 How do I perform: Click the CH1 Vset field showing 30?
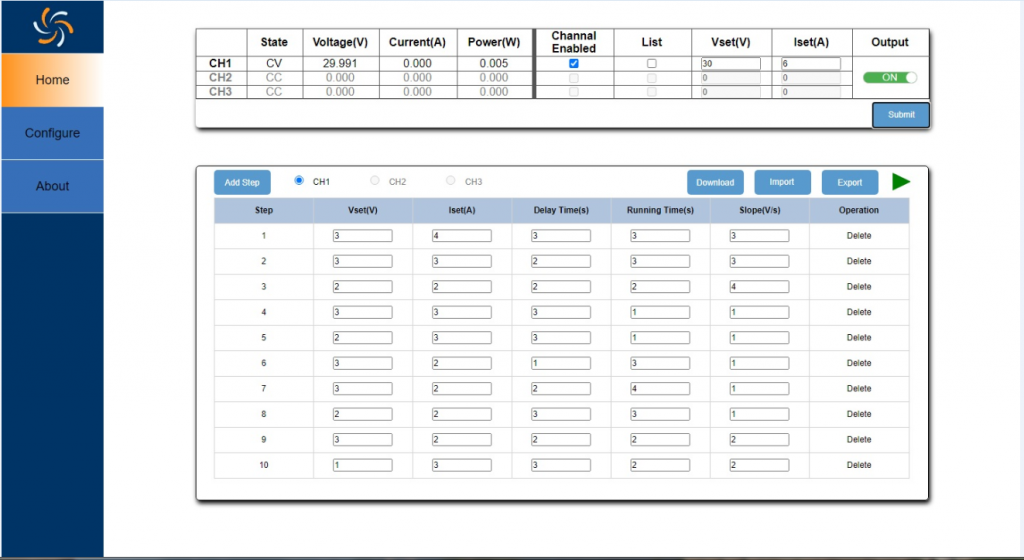point(730,63)
